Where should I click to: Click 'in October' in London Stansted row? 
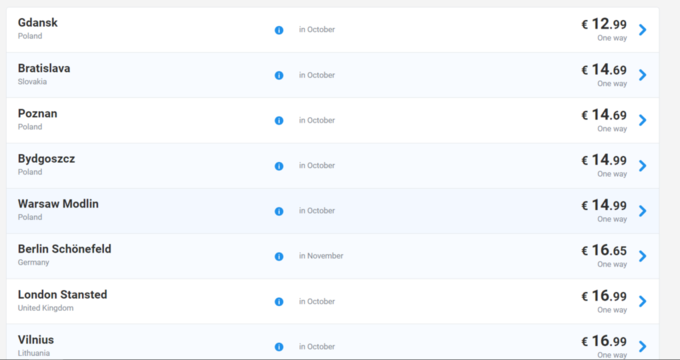pos(317,301)
